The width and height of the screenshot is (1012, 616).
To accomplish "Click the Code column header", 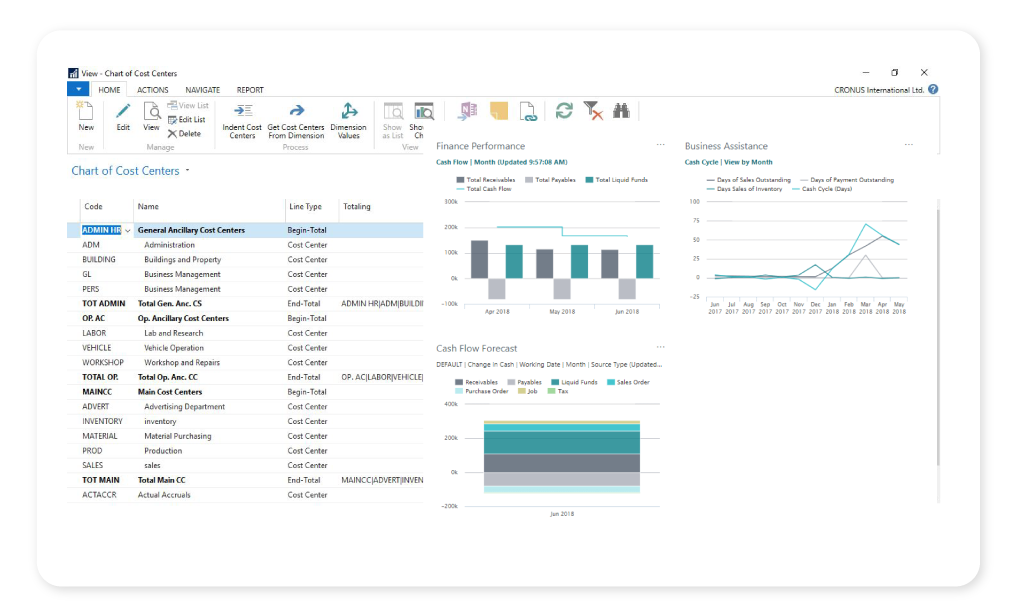I will [94, 207].
